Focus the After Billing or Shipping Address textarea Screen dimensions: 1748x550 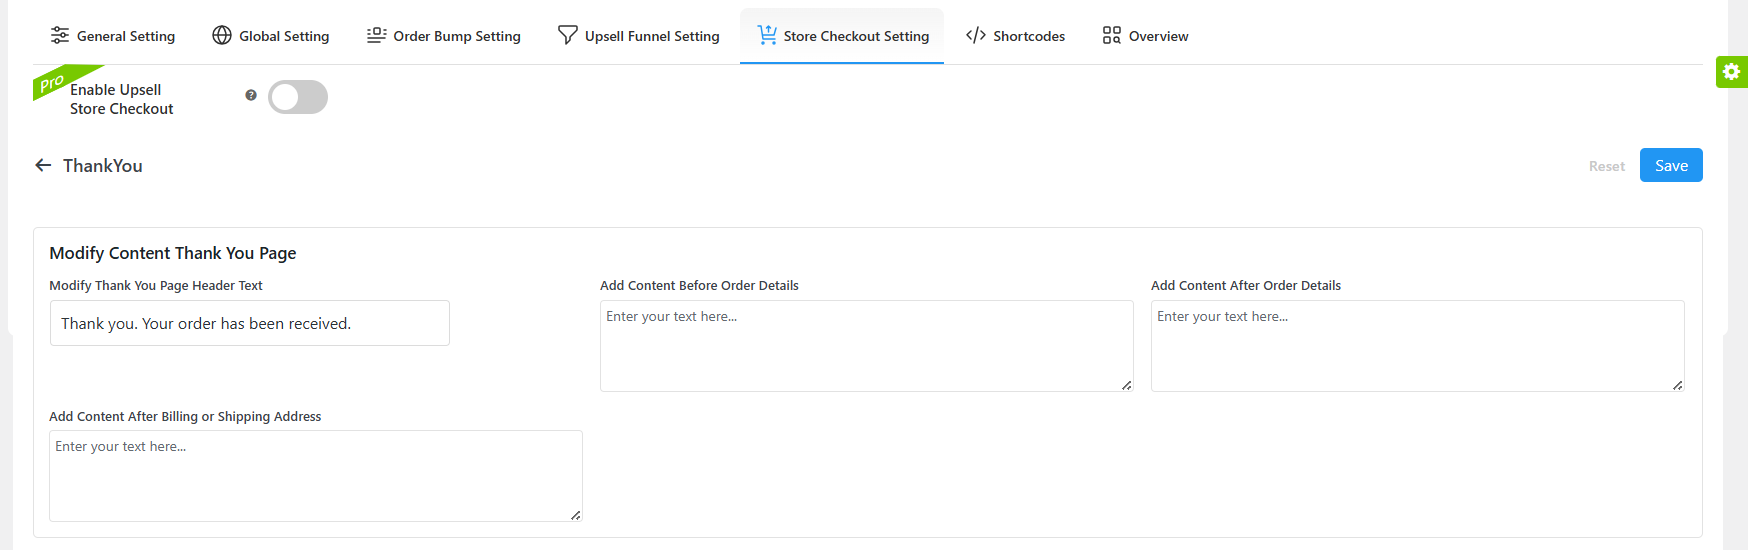pyautogui.click(x=316, y=476)
